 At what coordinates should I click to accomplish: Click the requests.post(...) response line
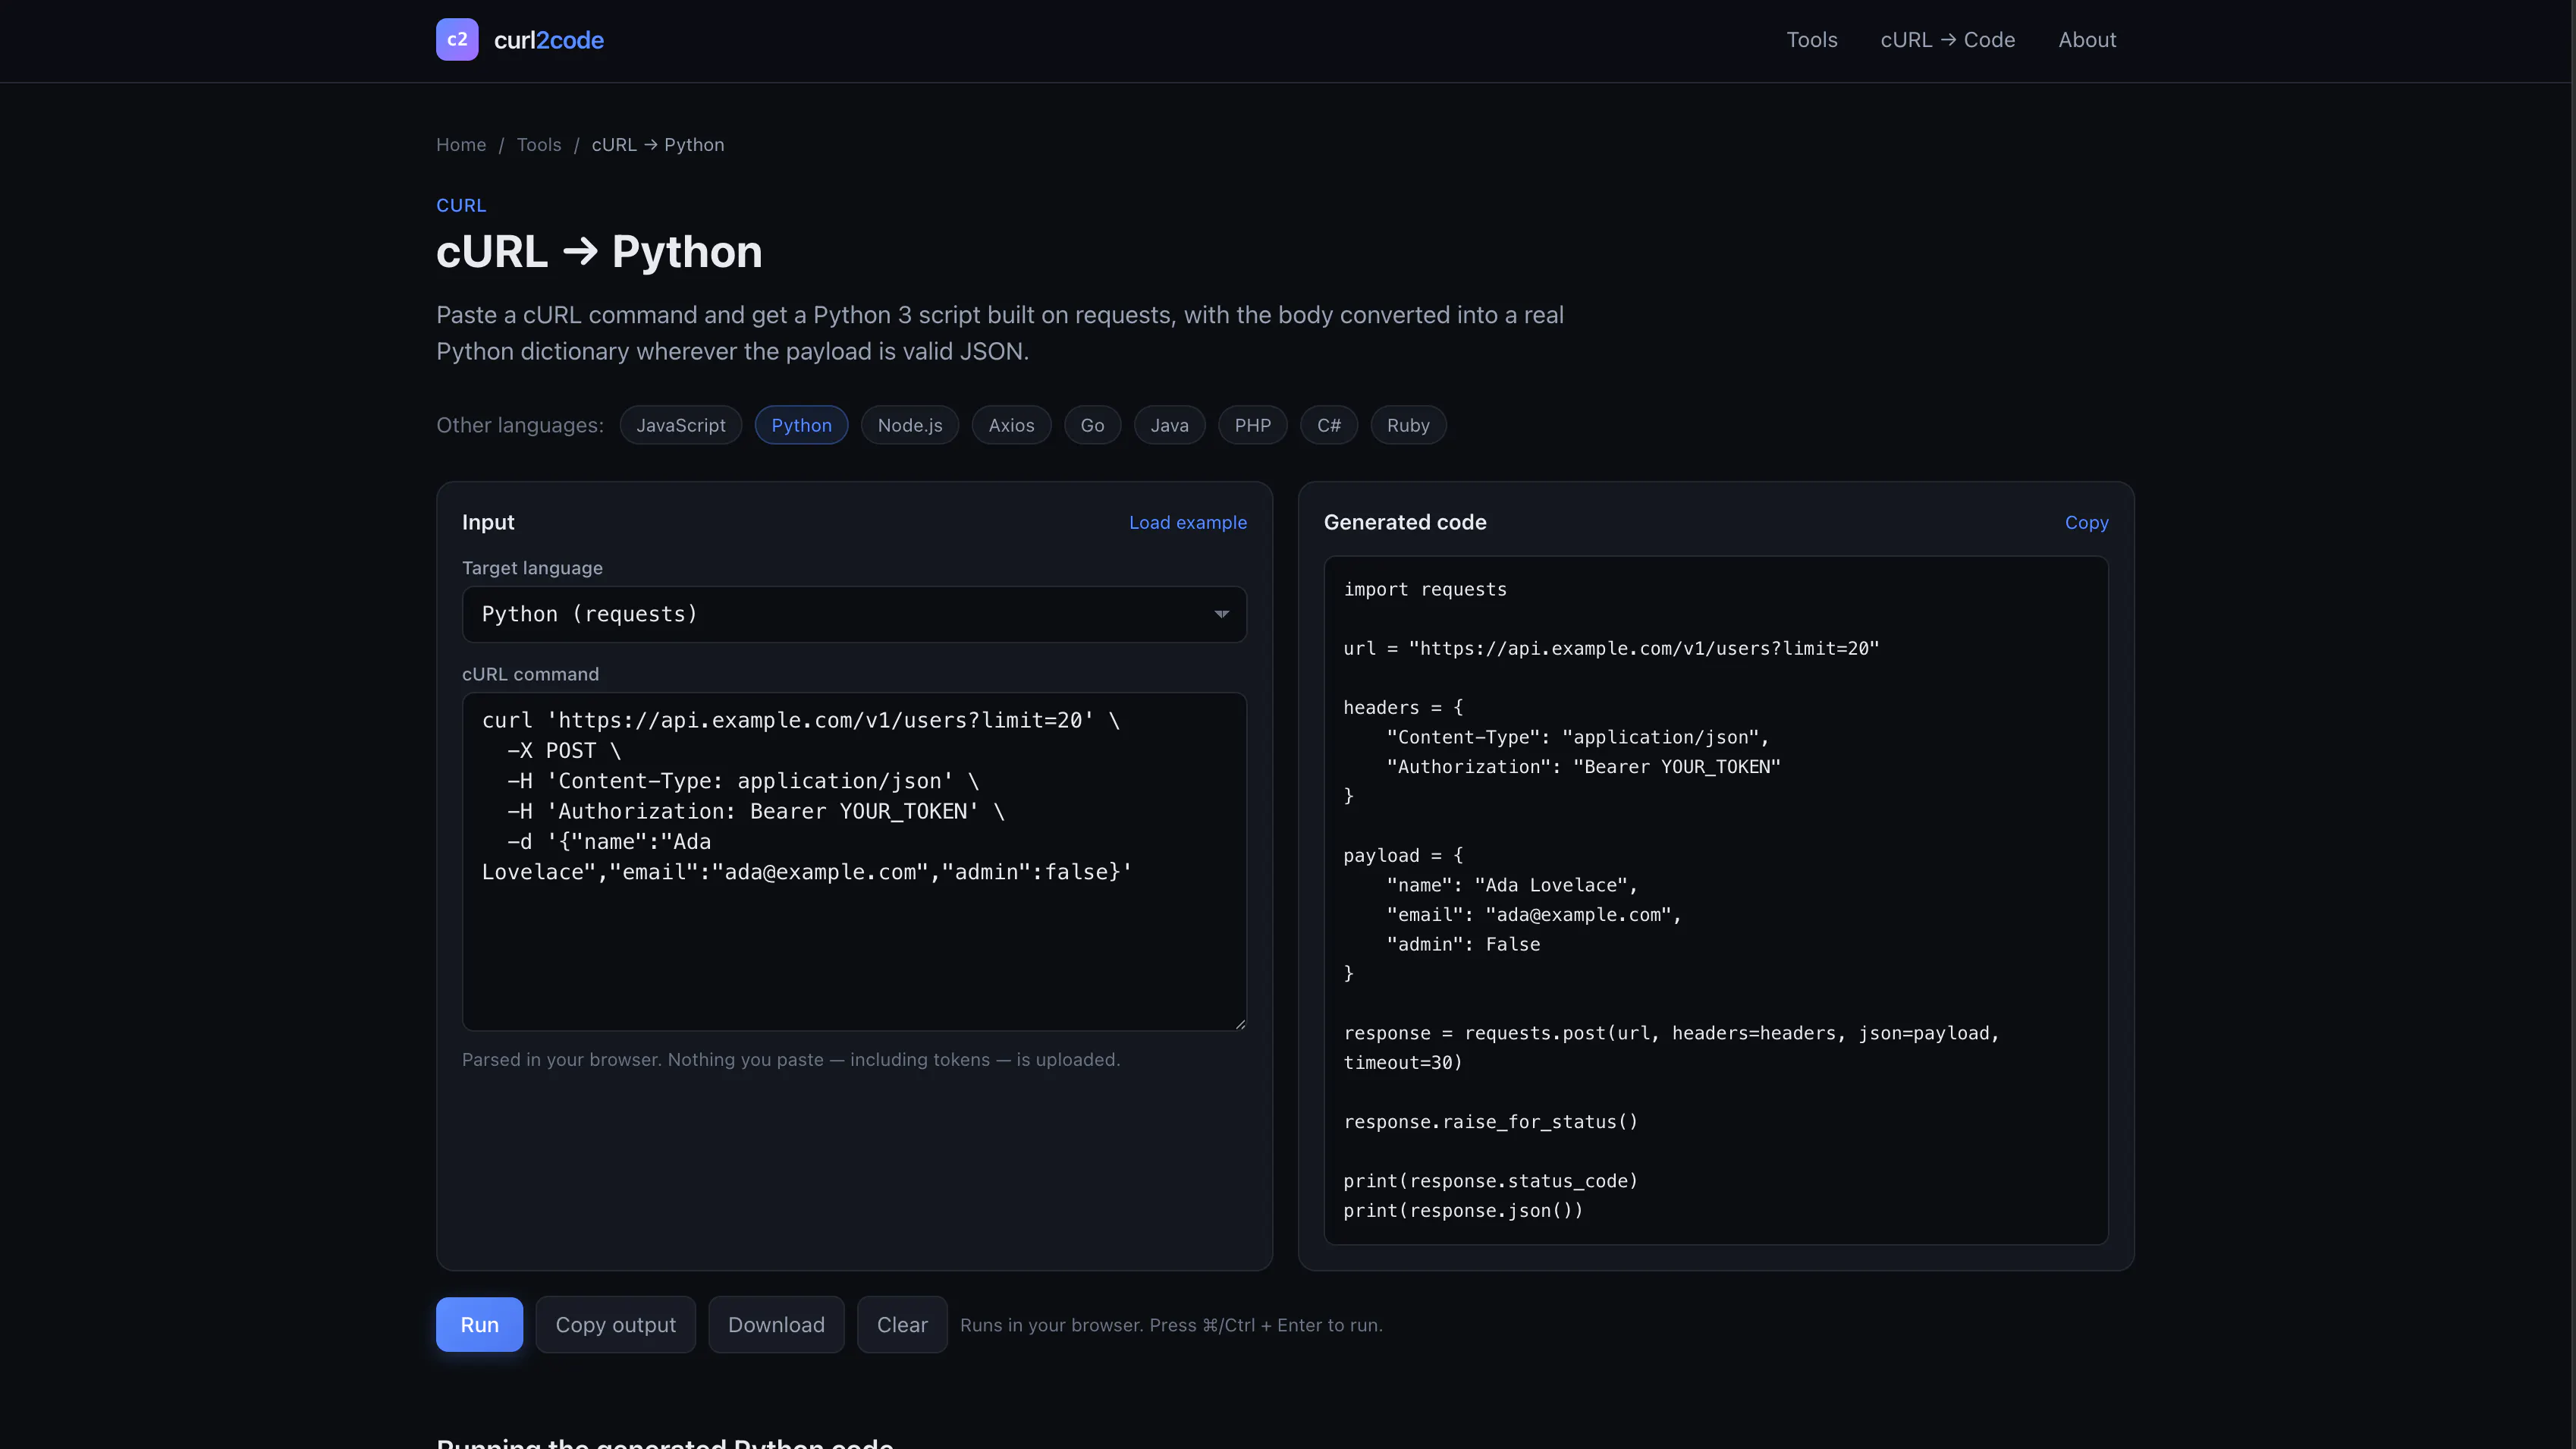coord(1671,1048)
